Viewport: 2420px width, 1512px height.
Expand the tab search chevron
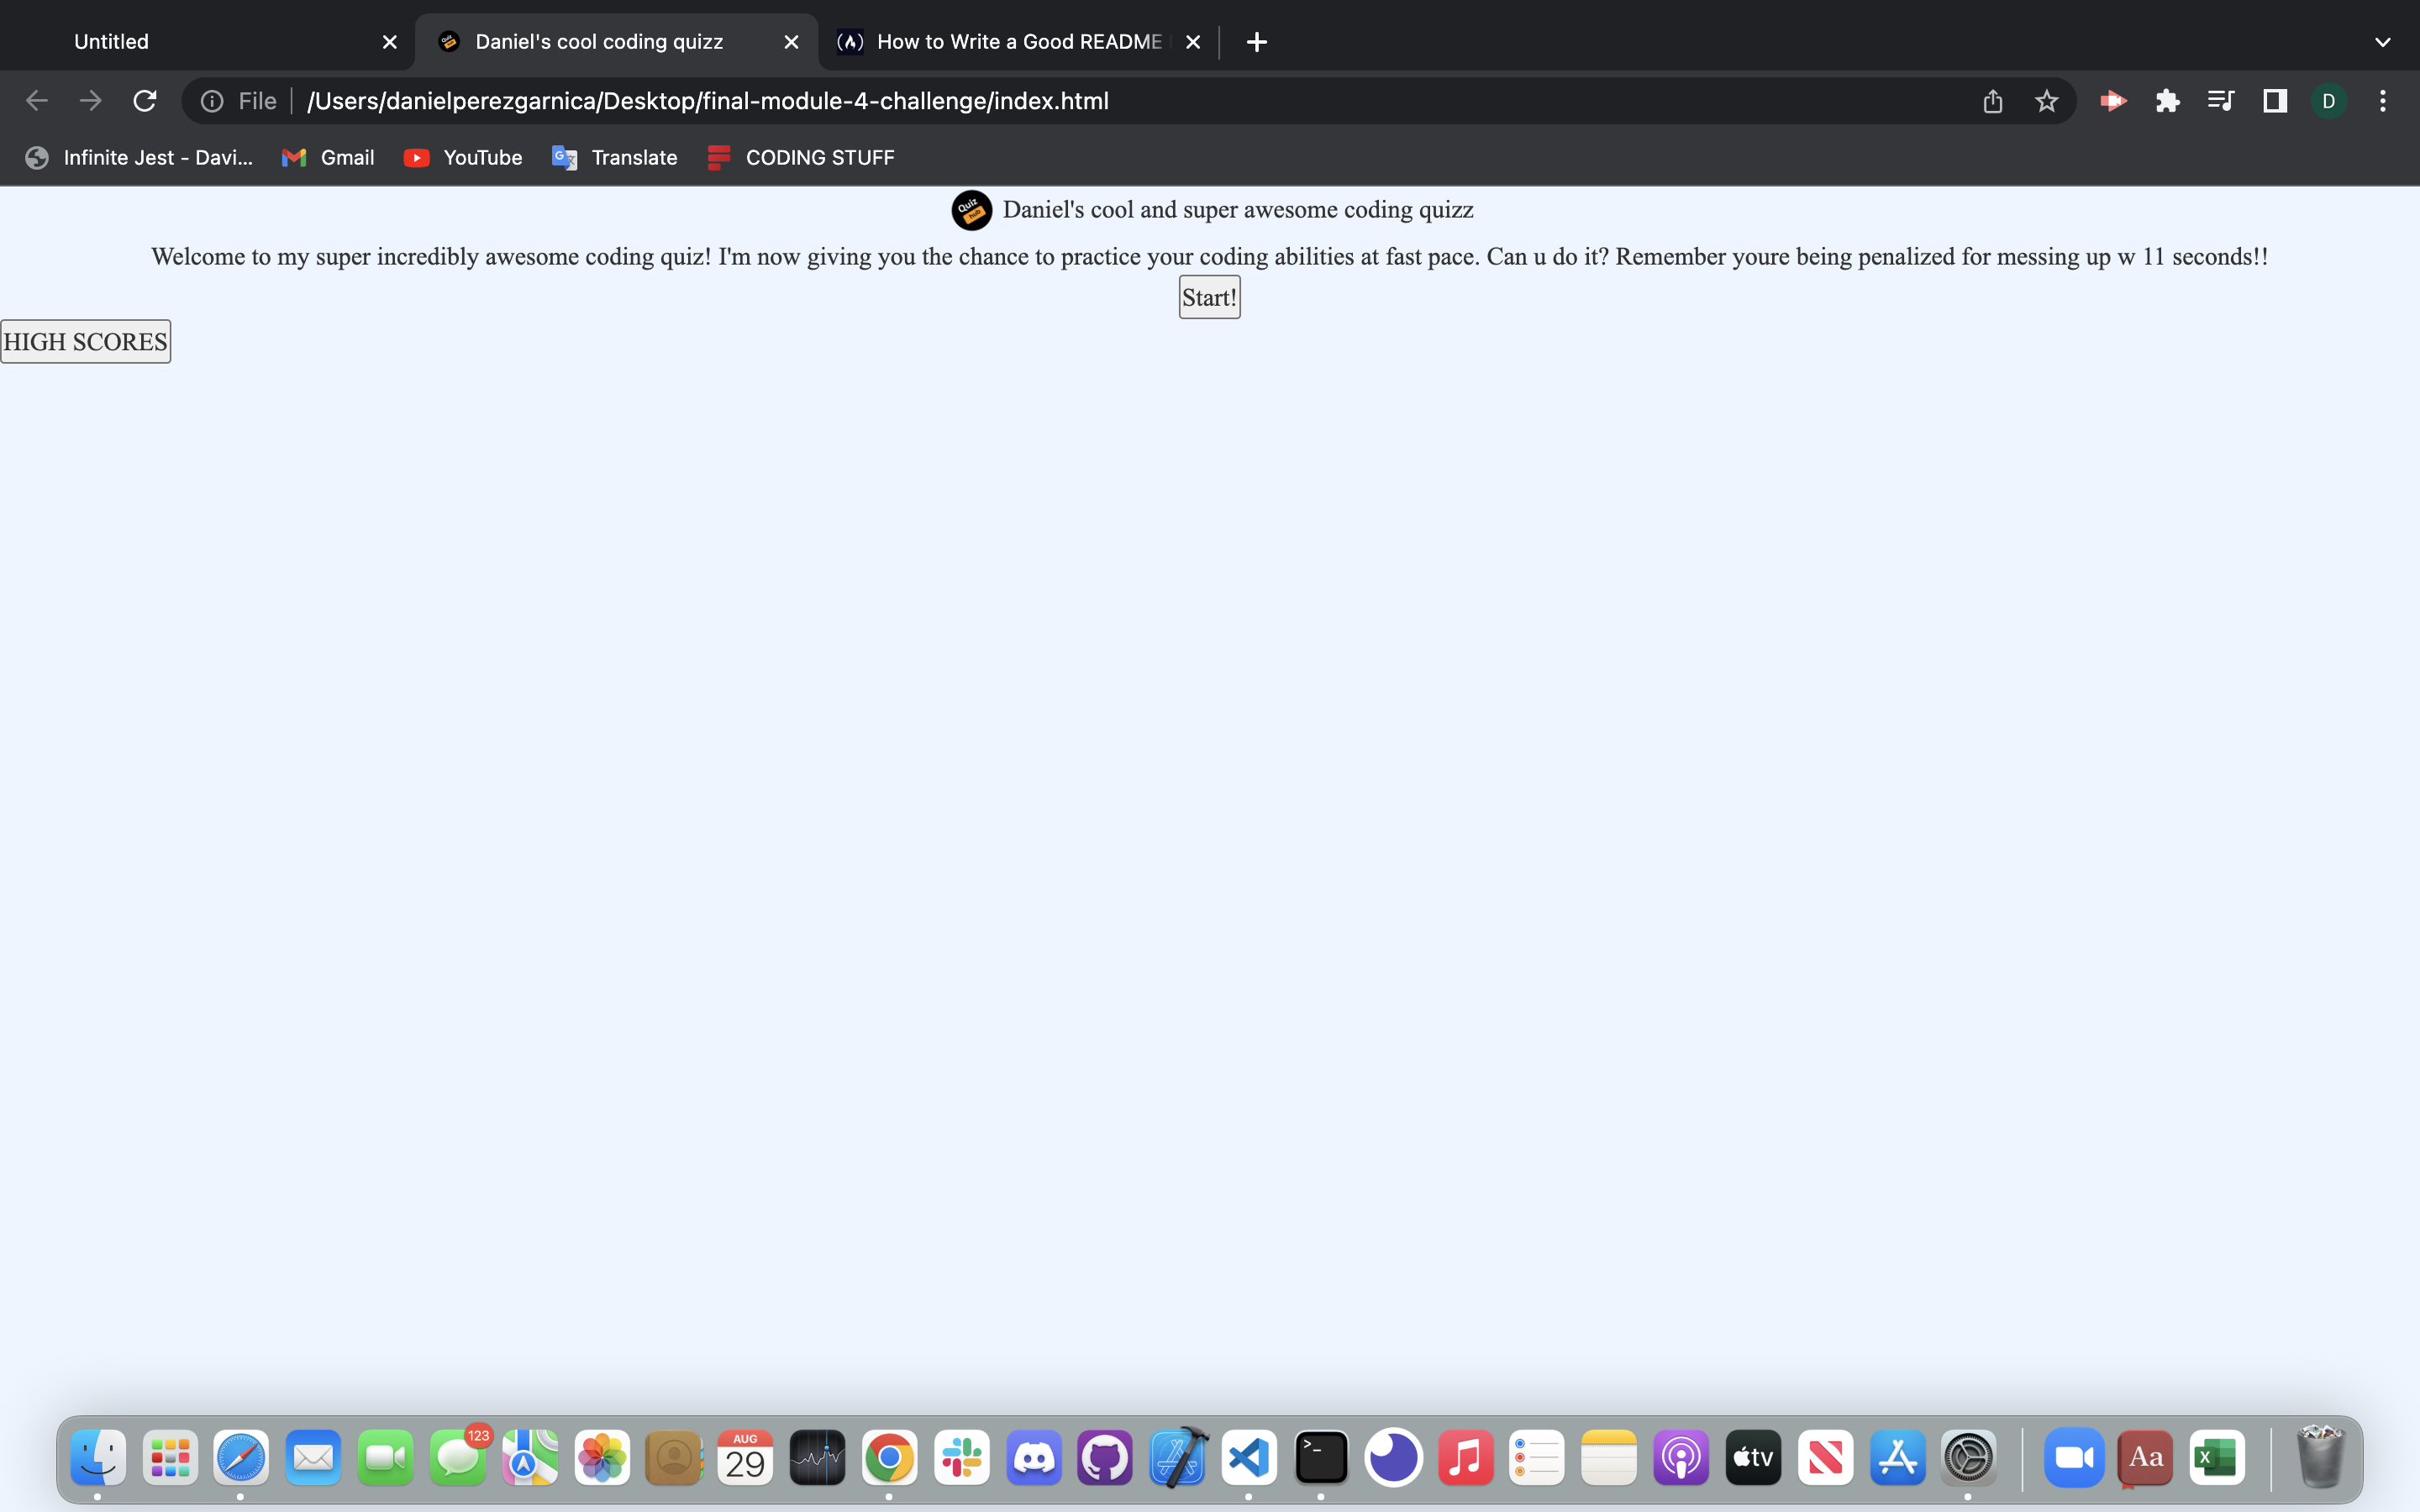point(2383,42)
